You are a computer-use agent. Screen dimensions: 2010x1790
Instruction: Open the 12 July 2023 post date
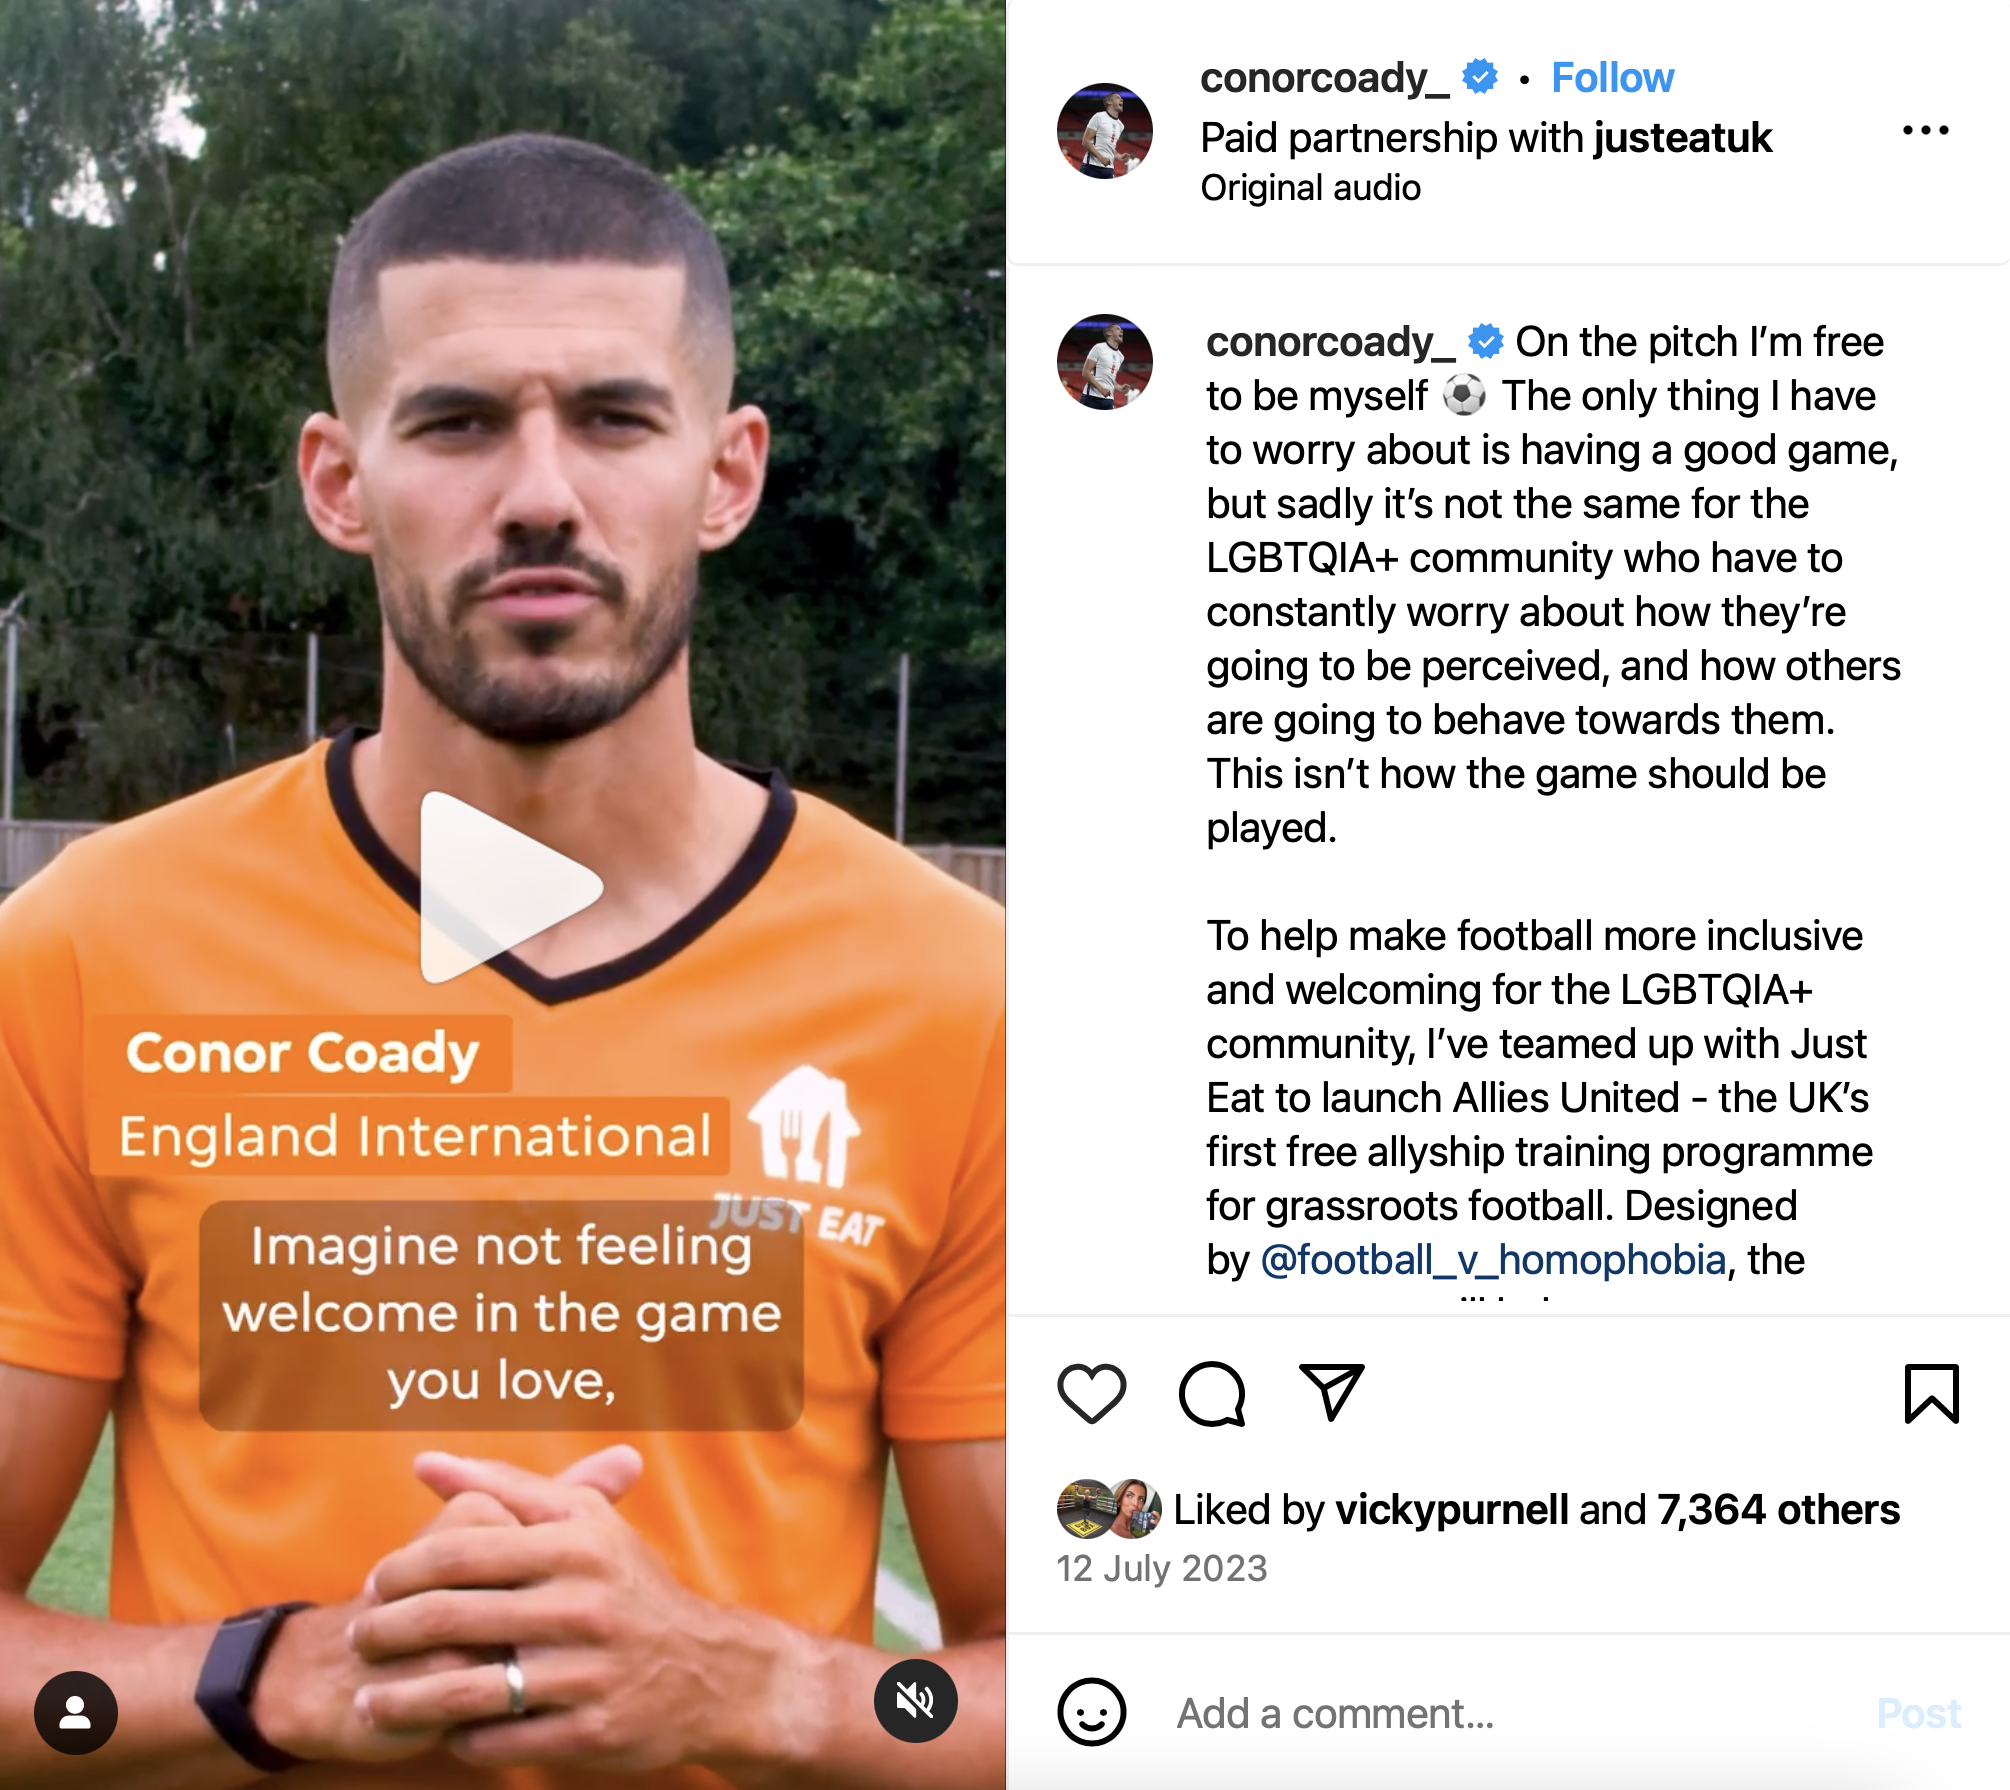click(x=1161, y=1568)
